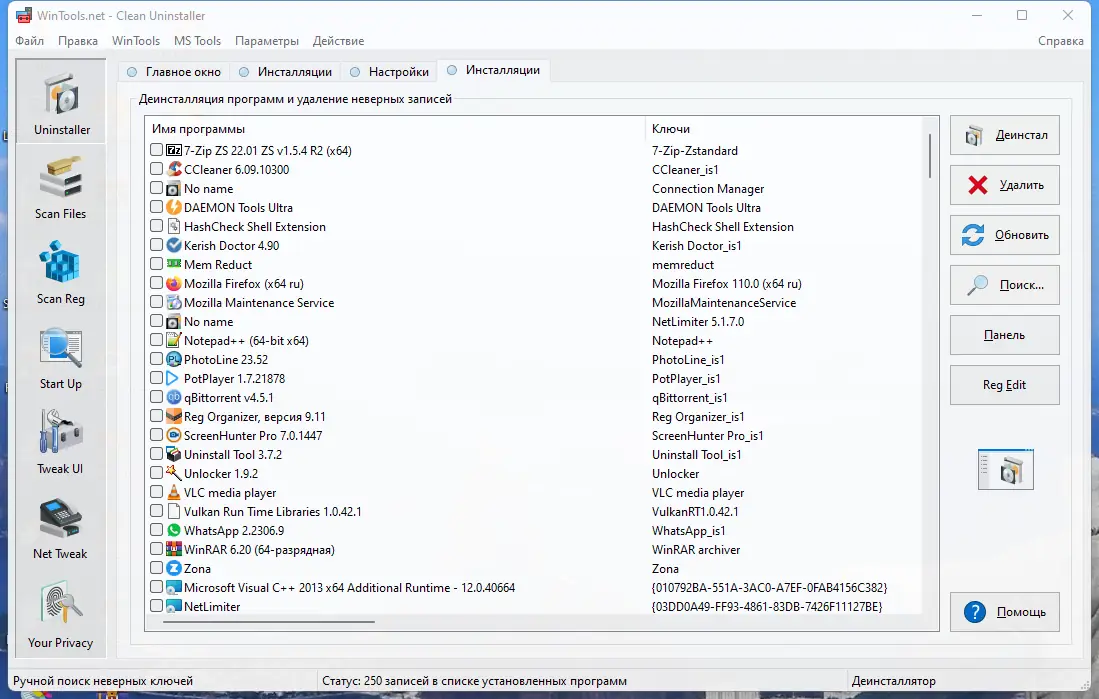The image size is (1099, 699).
Task: Click the Помощь help button
Action: (1004, 612)
